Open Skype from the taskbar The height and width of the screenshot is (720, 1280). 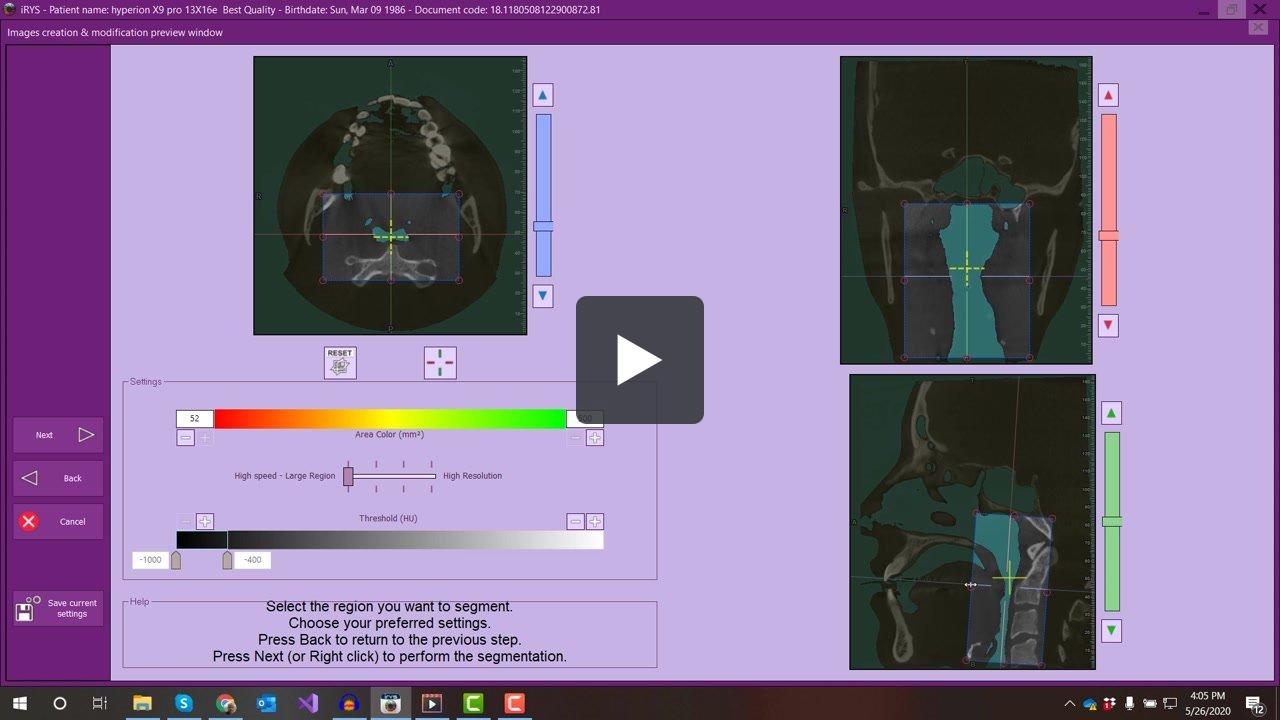point(184,703)
